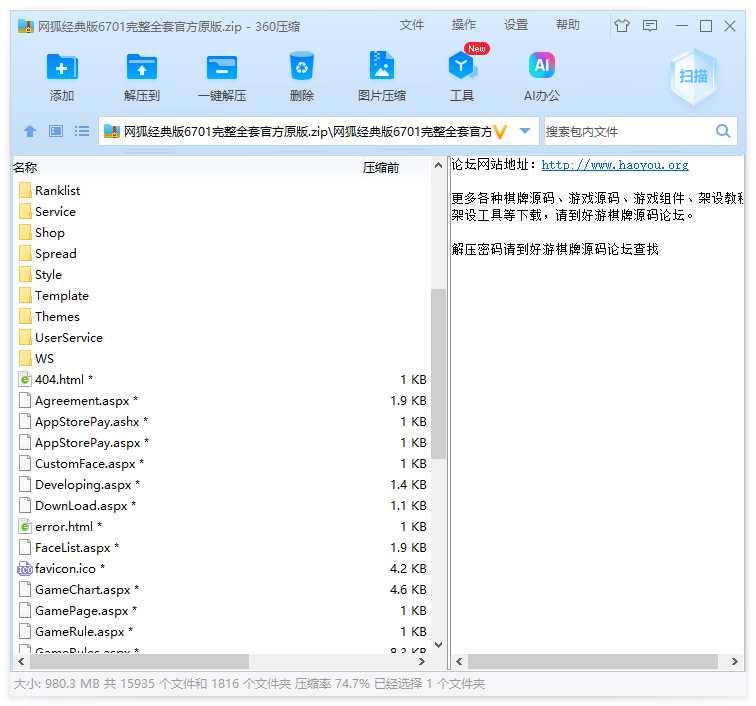Expand the path bar dropdown arrow

(x=525, y=131)
